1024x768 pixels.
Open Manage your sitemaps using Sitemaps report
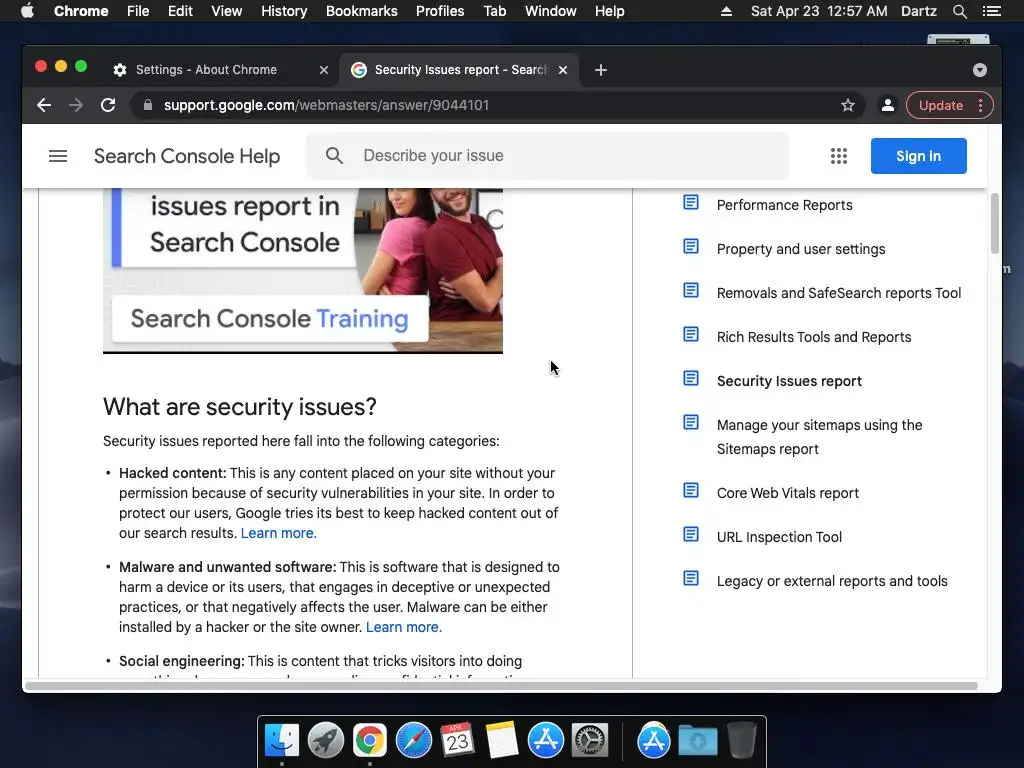tap(820, 437)
